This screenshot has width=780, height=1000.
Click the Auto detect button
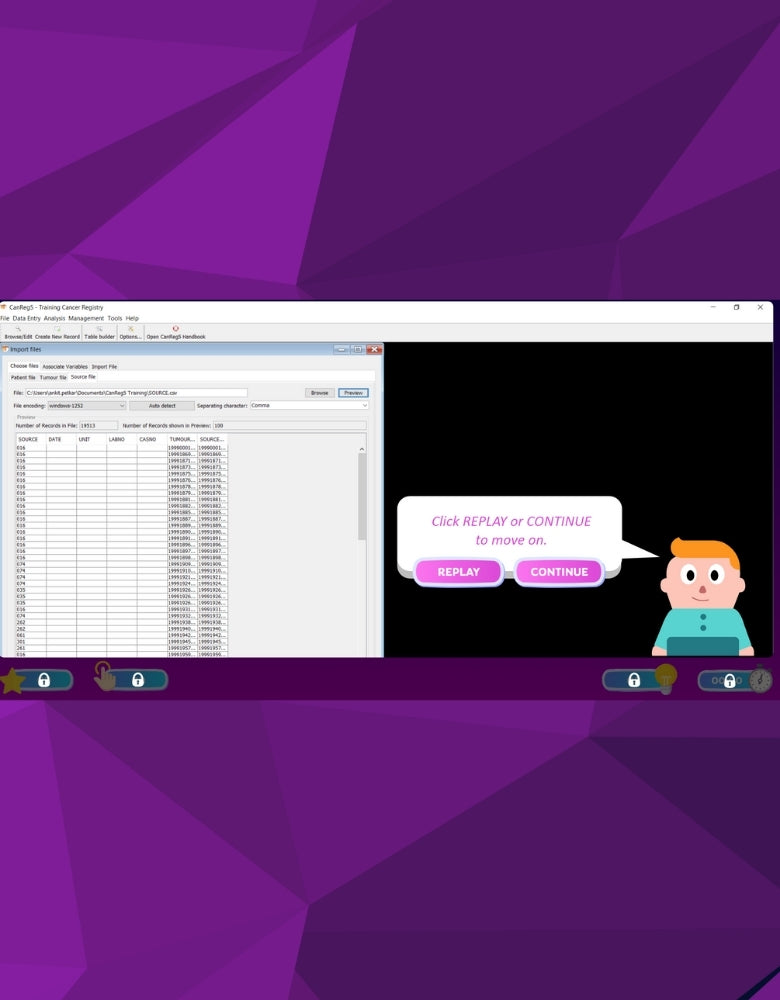(162, 406)
